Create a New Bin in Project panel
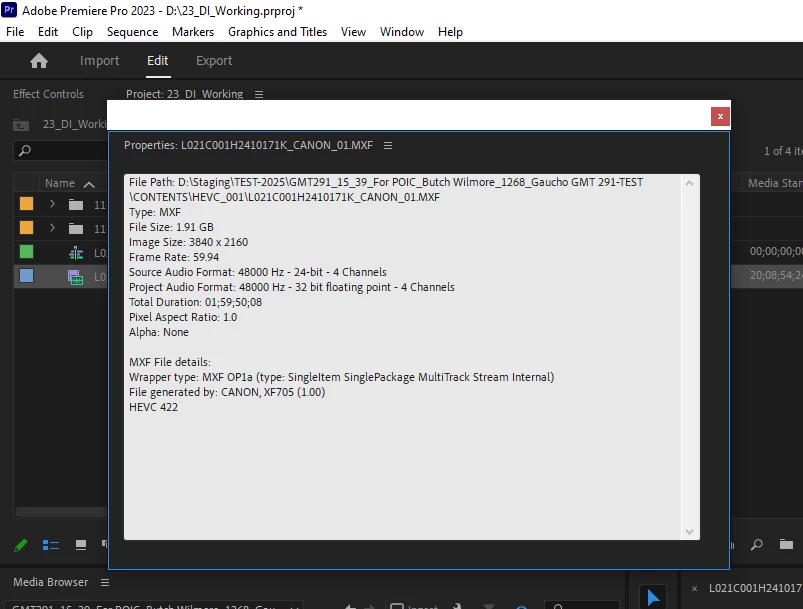Viewport: 803px width, 609px height. click(x=786, y=544)
